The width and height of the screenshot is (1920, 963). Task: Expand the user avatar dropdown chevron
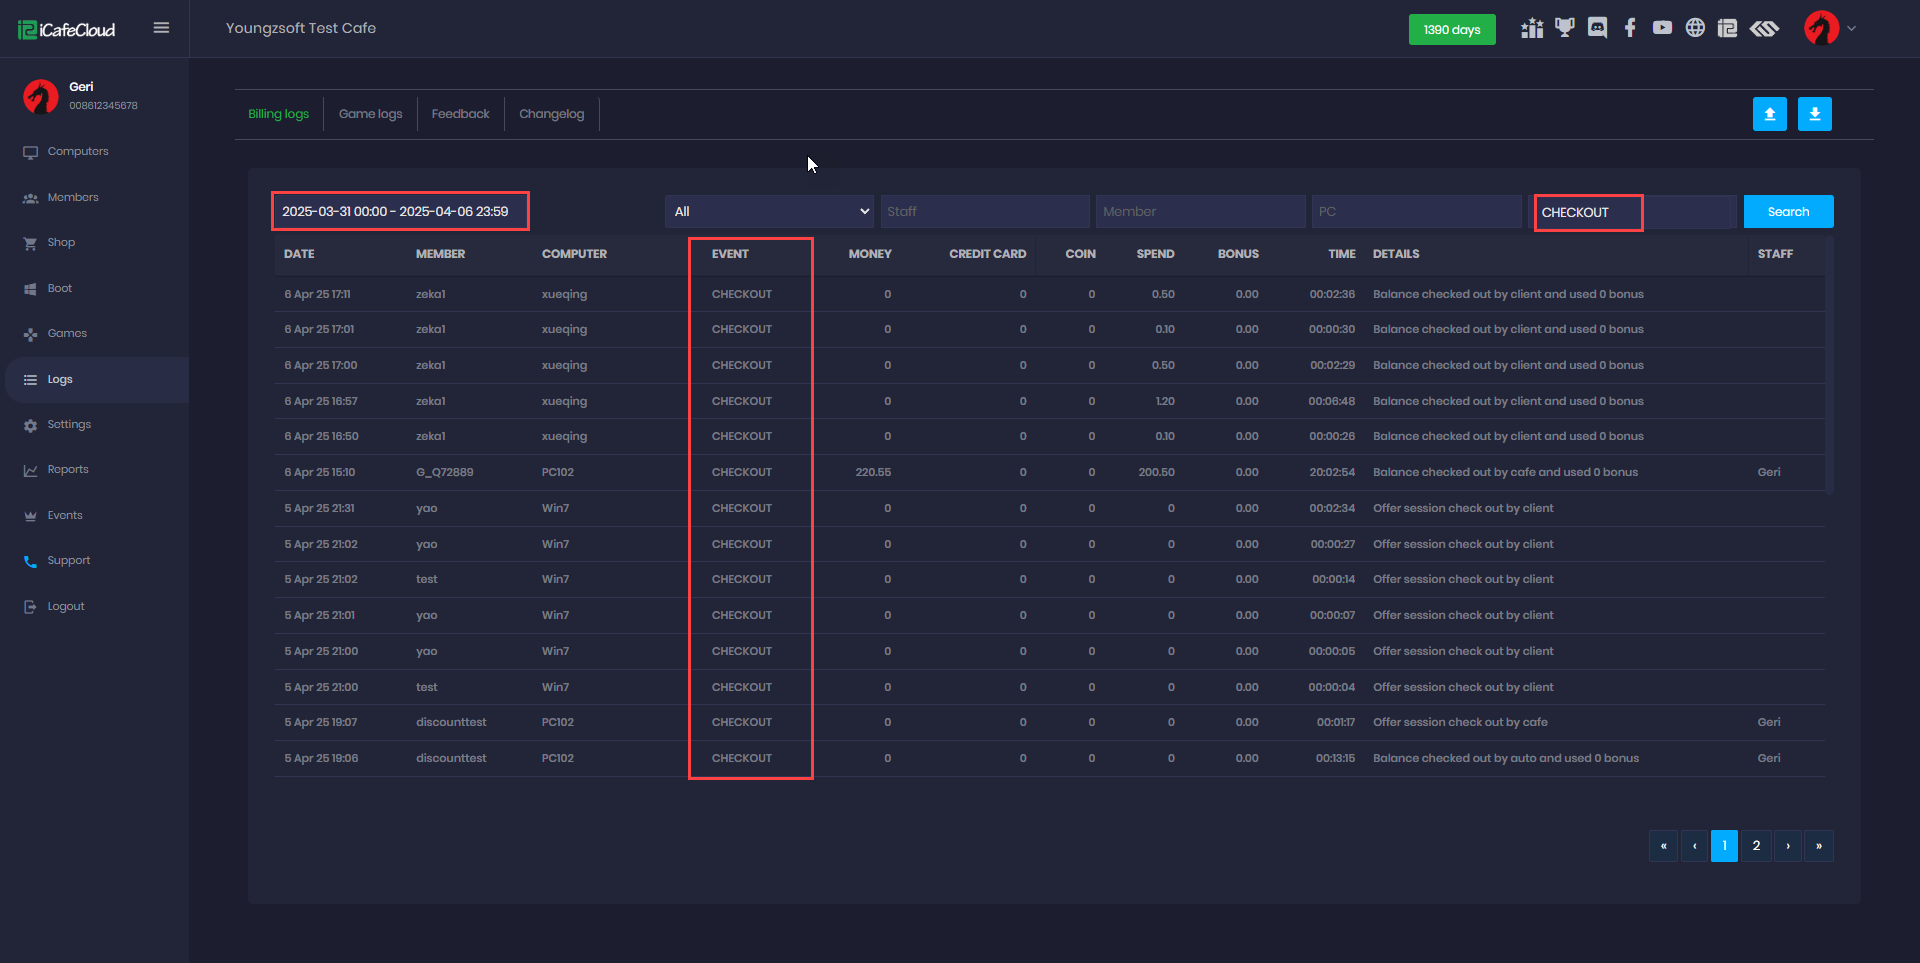[x=1851, y=28]
